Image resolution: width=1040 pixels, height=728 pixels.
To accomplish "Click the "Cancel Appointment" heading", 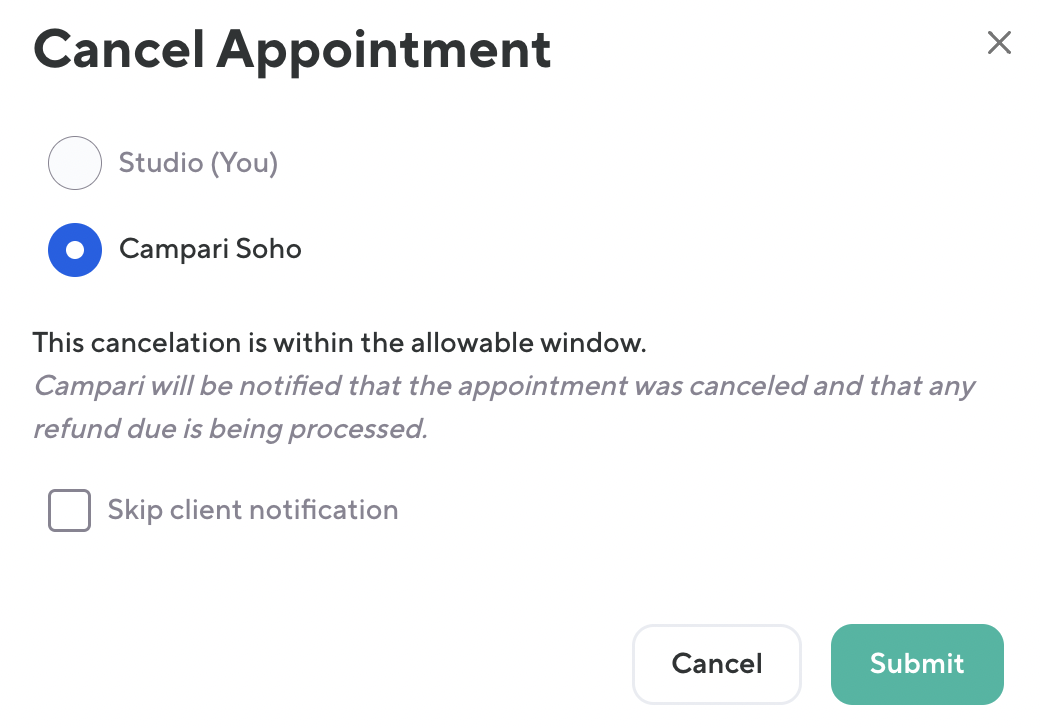I will point(292,48).
